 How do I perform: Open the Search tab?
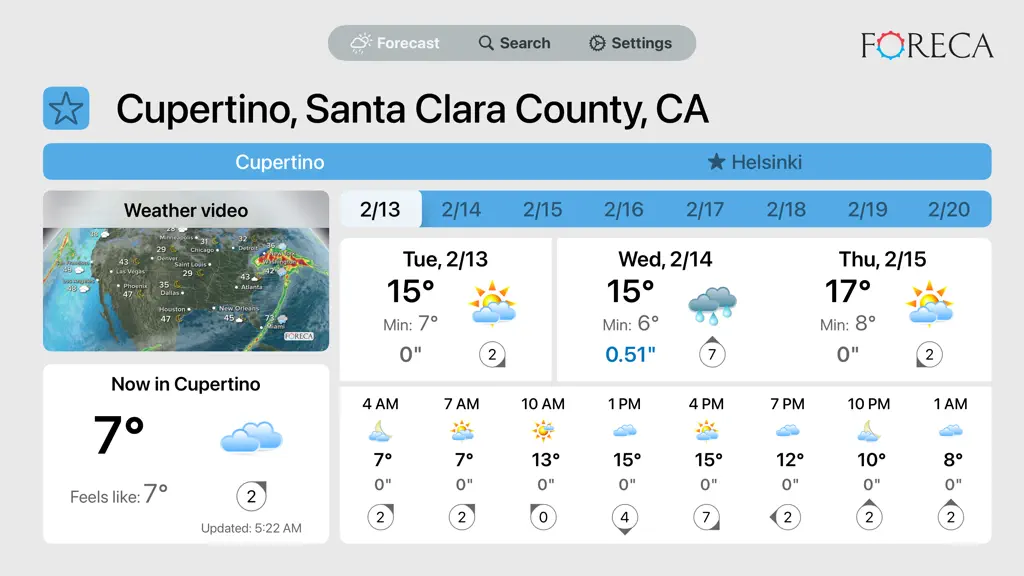515,43
